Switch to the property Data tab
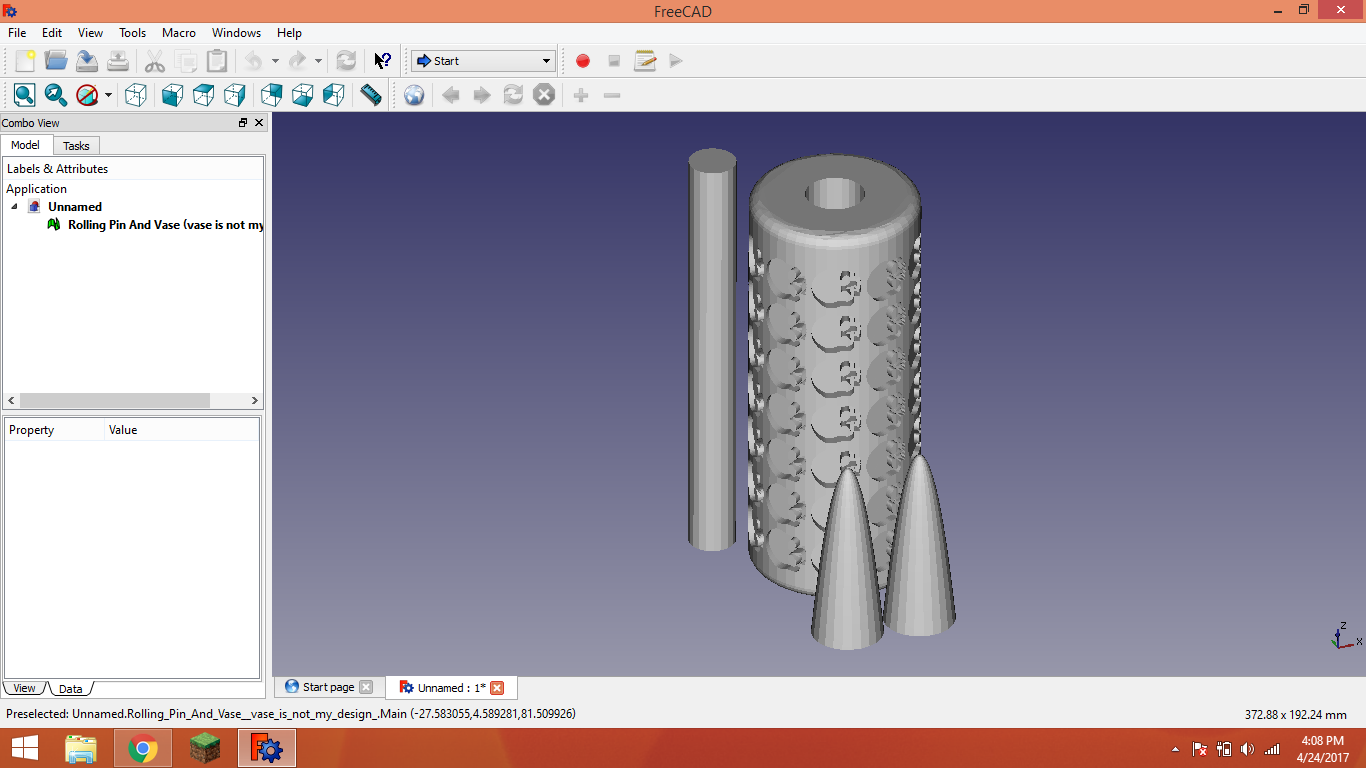 (x=70, y=689)
